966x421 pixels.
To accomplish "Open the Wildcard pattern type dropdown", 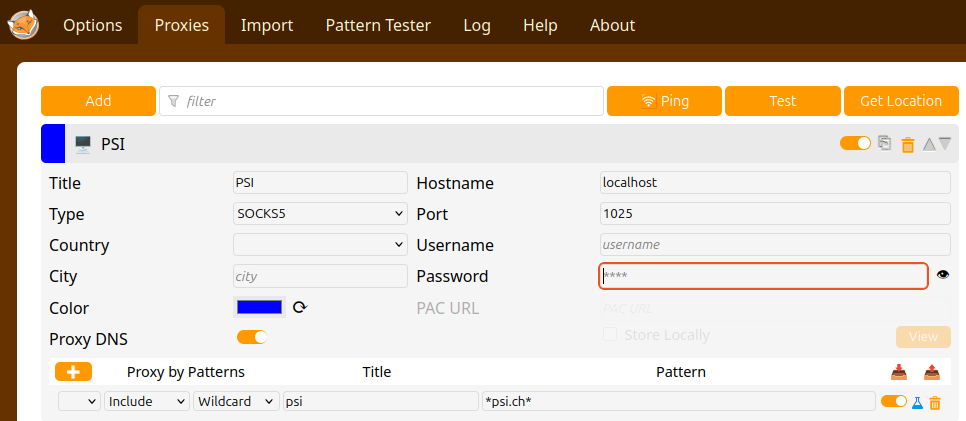I will [x=236, y=401].
